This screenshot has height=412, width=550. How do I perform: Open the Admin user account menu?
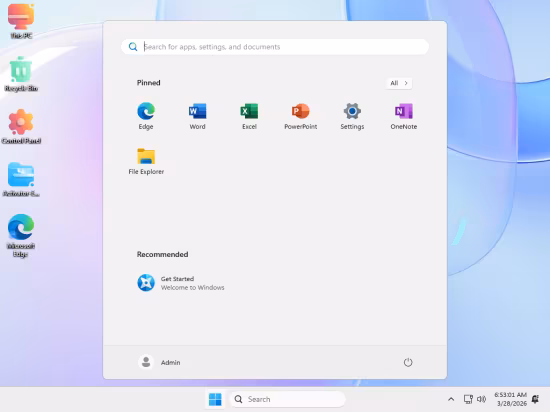(159, 362)
